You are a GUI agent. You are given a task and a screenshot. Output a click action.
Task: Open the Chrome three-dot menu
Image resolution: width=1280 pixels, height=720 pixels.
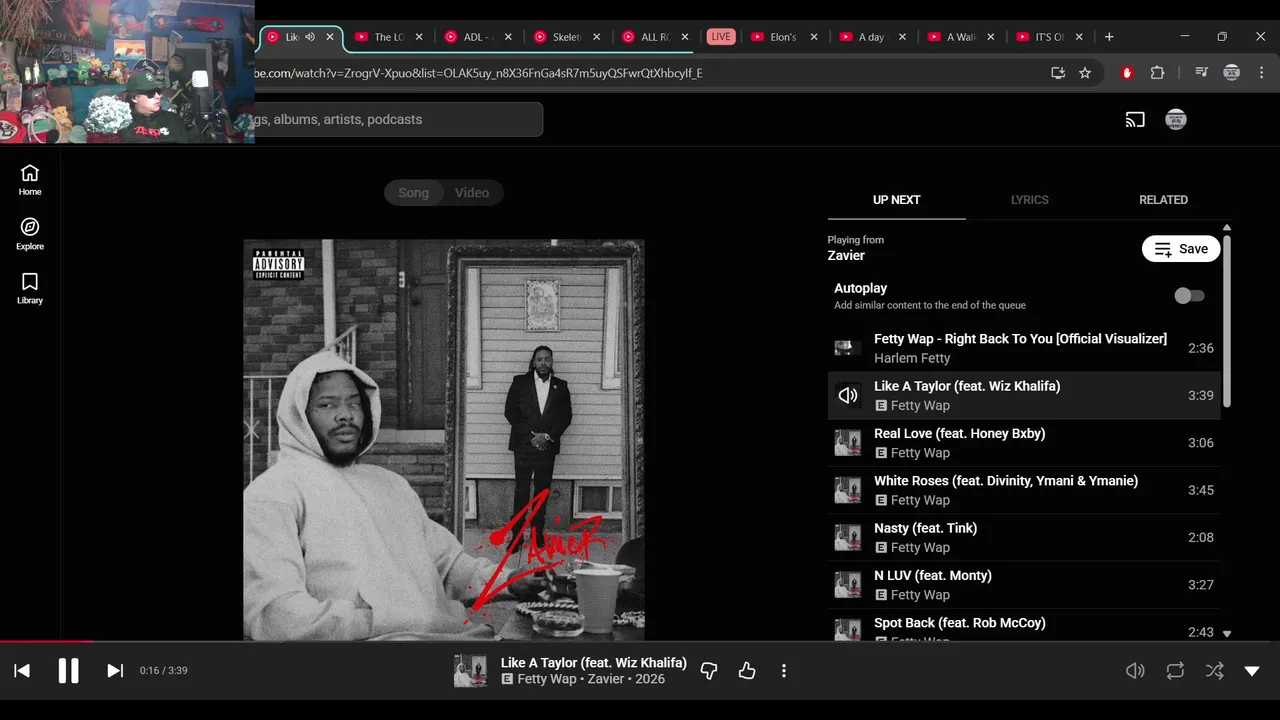[1261, 73]
